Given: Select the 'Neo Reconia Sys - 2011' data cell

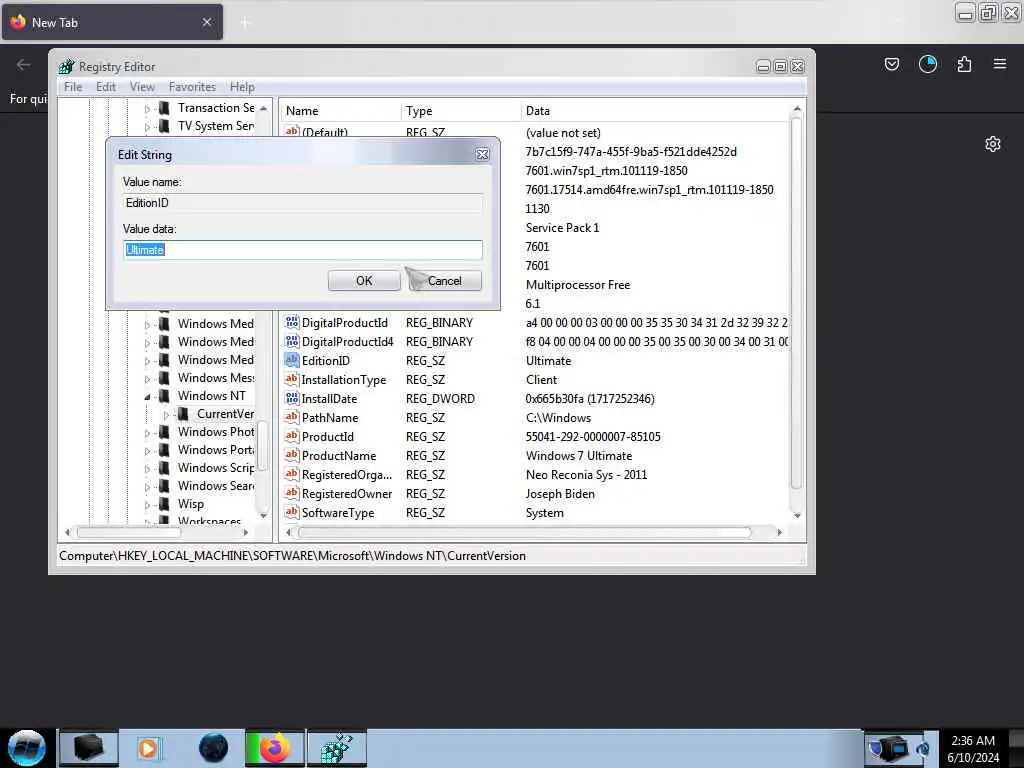Looking at the screenshot, I should tap(586, 475).
